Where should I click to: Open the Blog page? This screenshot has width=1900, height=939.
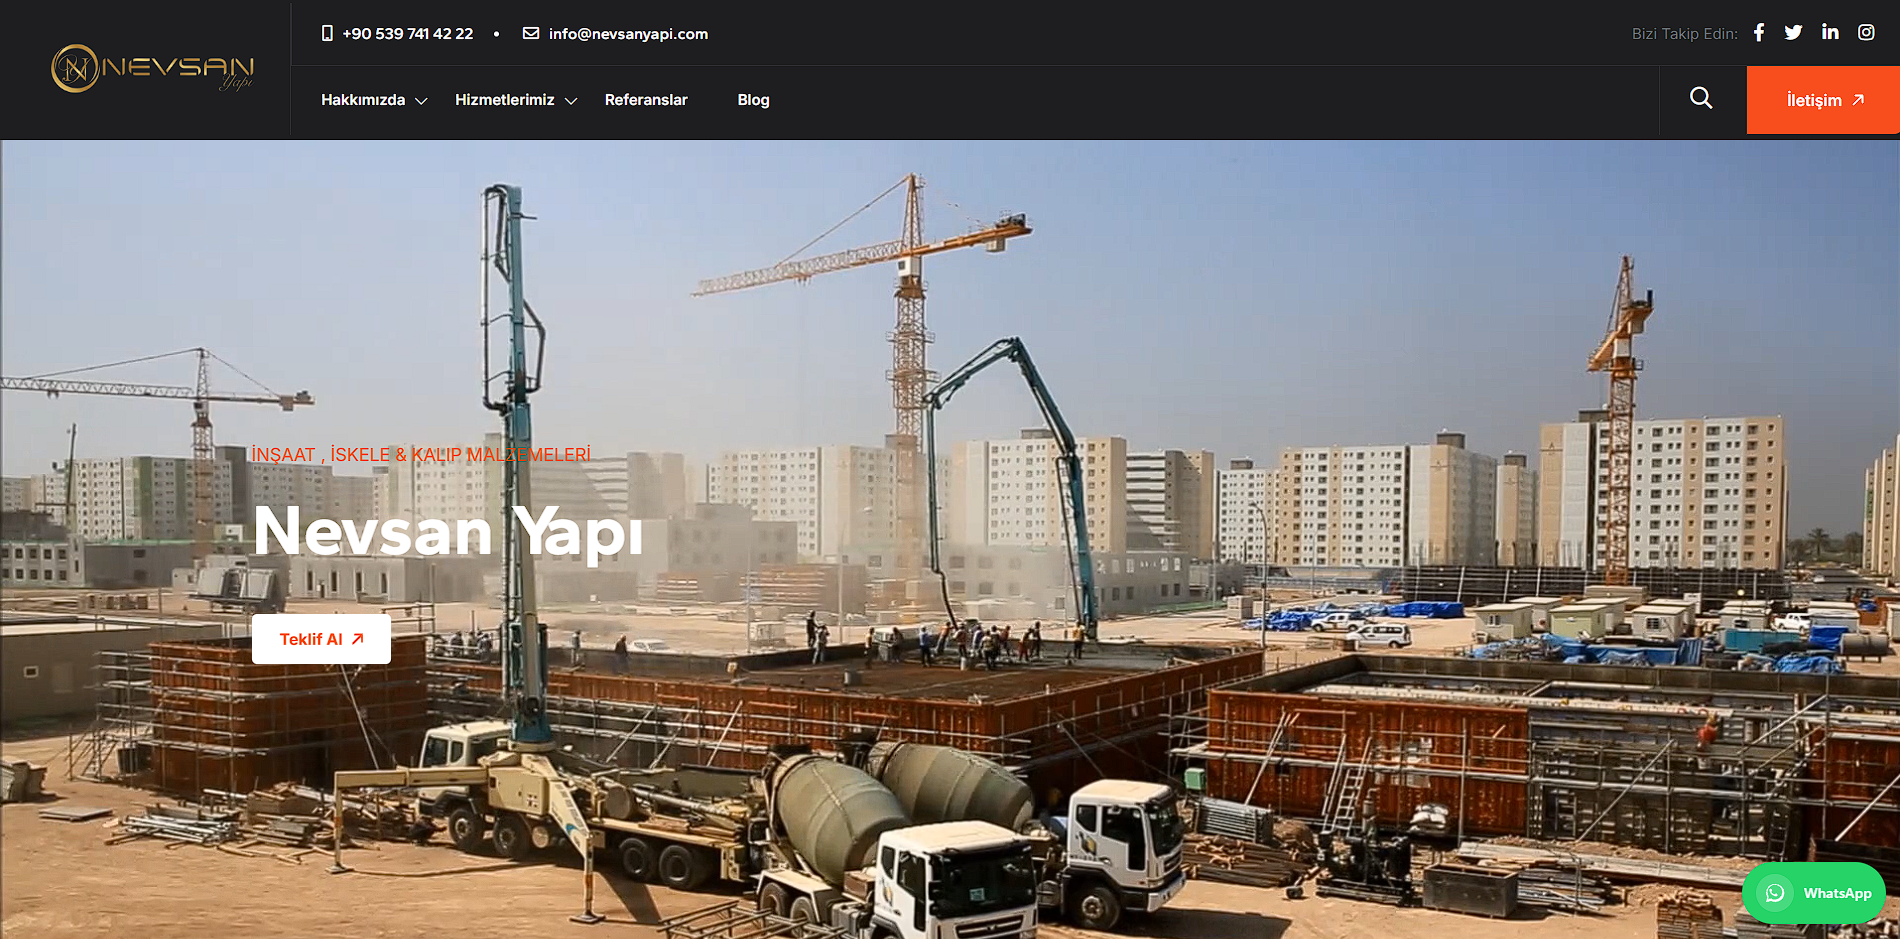coord(753,100)
